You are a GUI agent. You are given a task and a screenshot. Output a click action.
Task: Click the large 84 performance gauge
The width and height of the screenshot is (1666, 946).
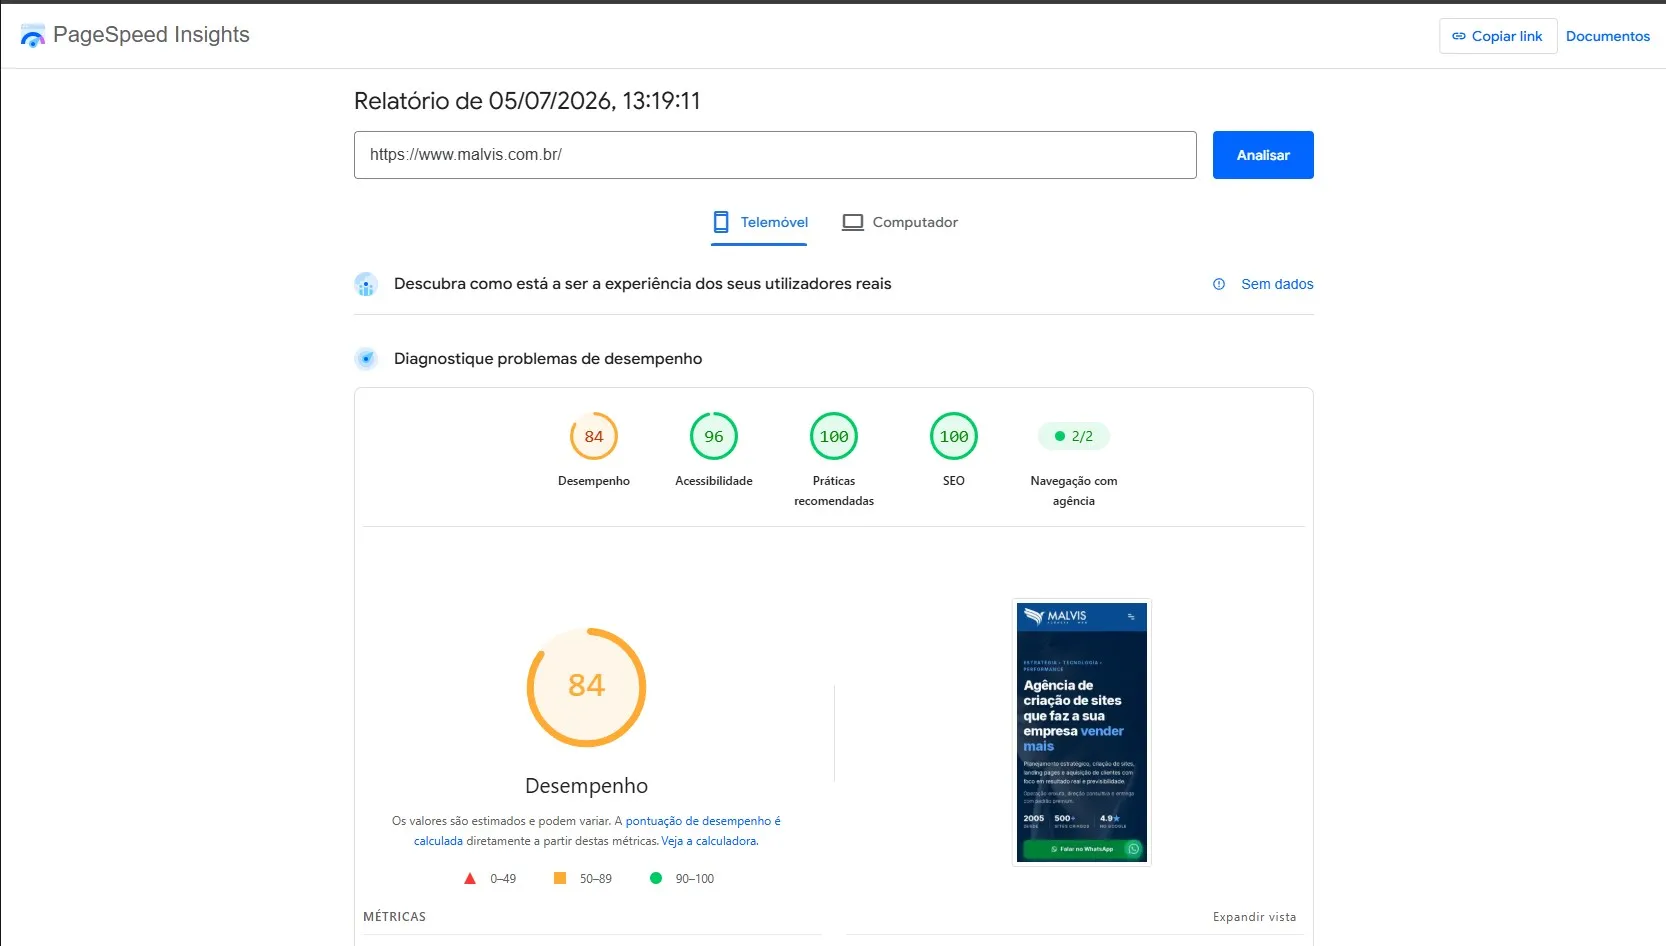pos(587,687)
